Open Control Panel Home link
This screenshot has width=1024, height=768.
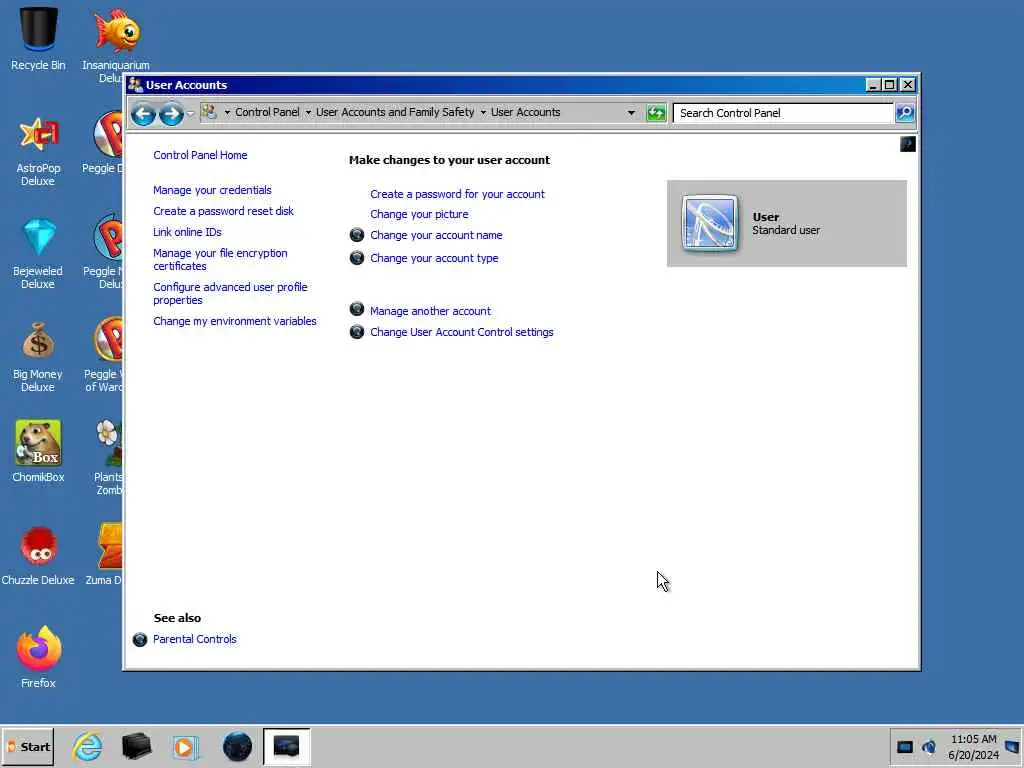200,155
